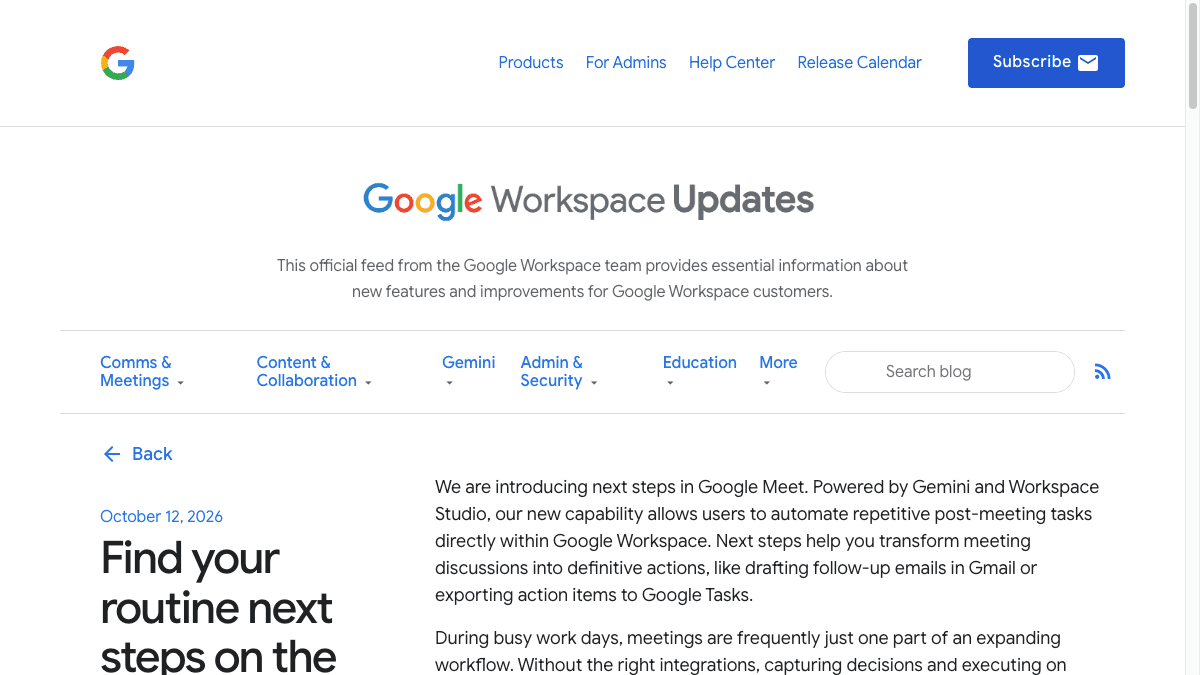The image size is (1200, 675).
Task: Click the Back link text
Action: 152,454
